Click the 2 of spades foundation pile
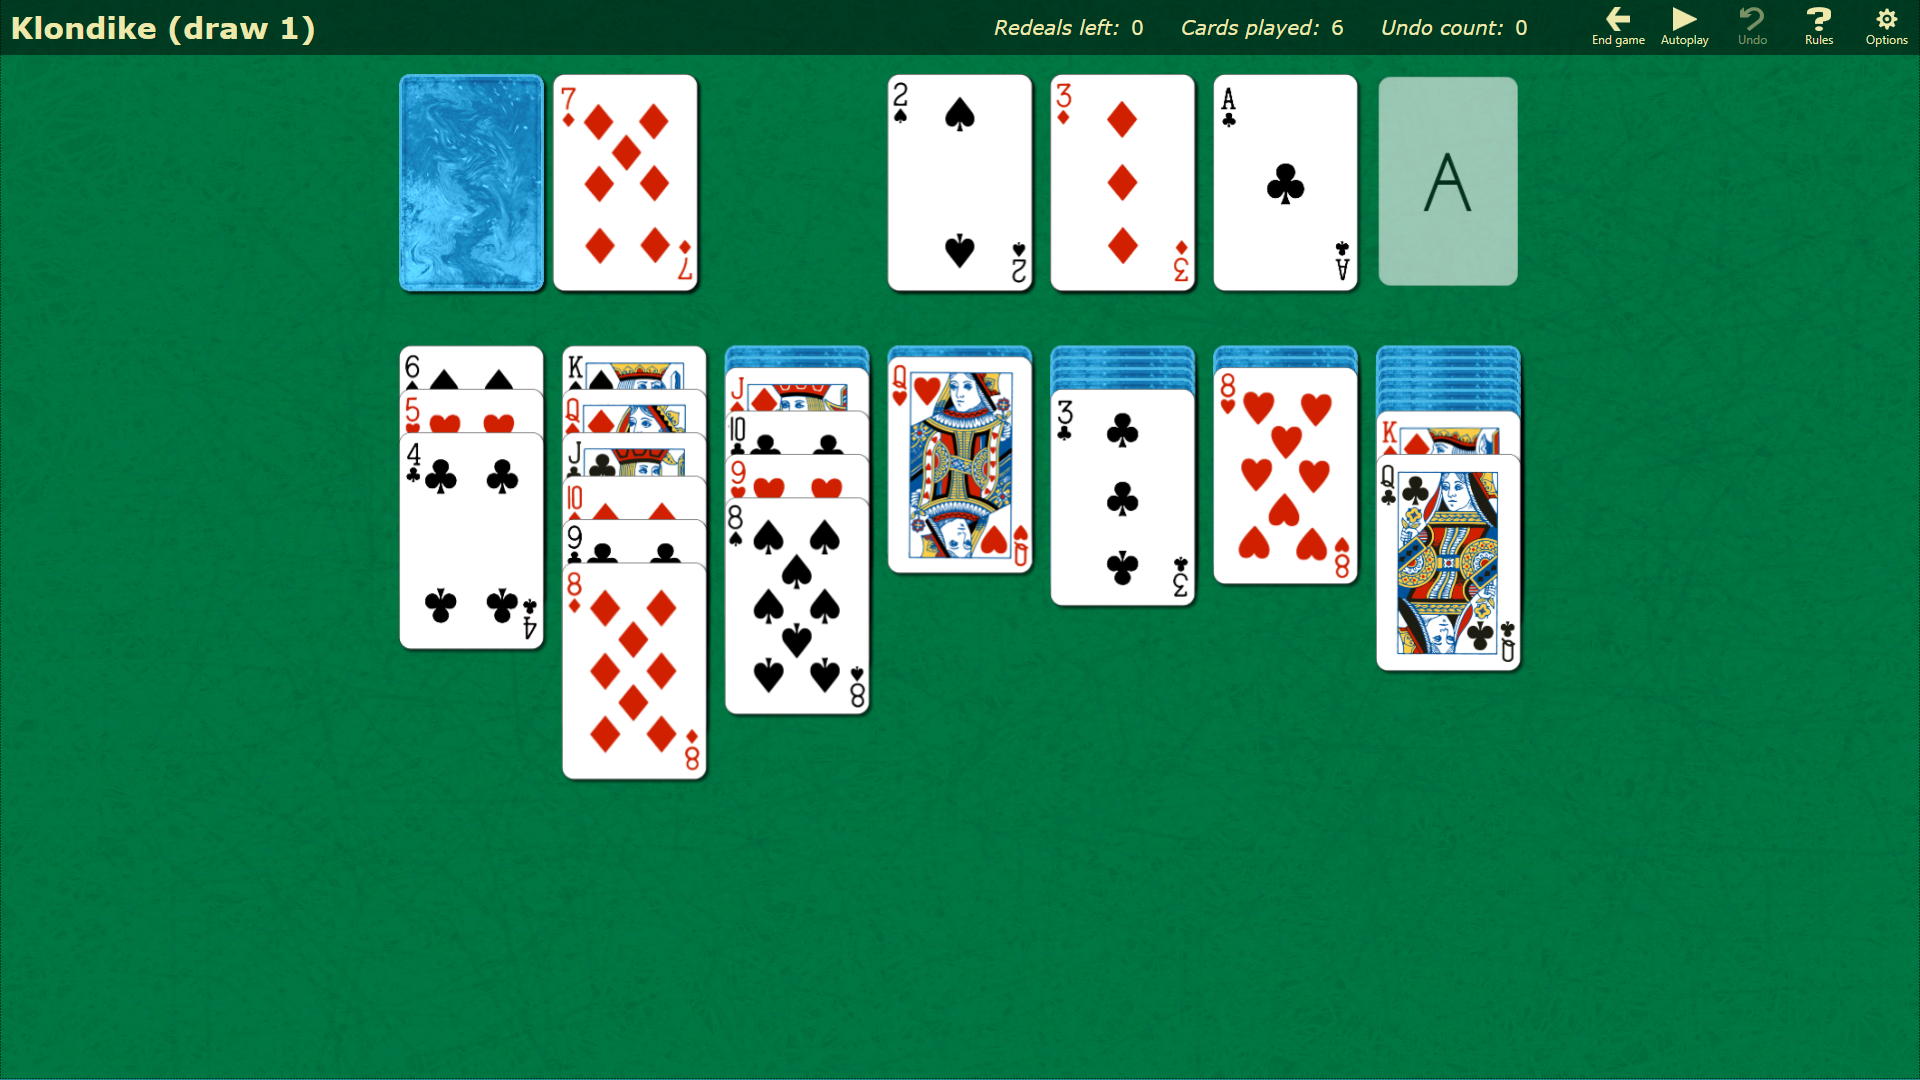Image resolution: width=1920 pixels, height=1080 pixels. tap(957, 181)
